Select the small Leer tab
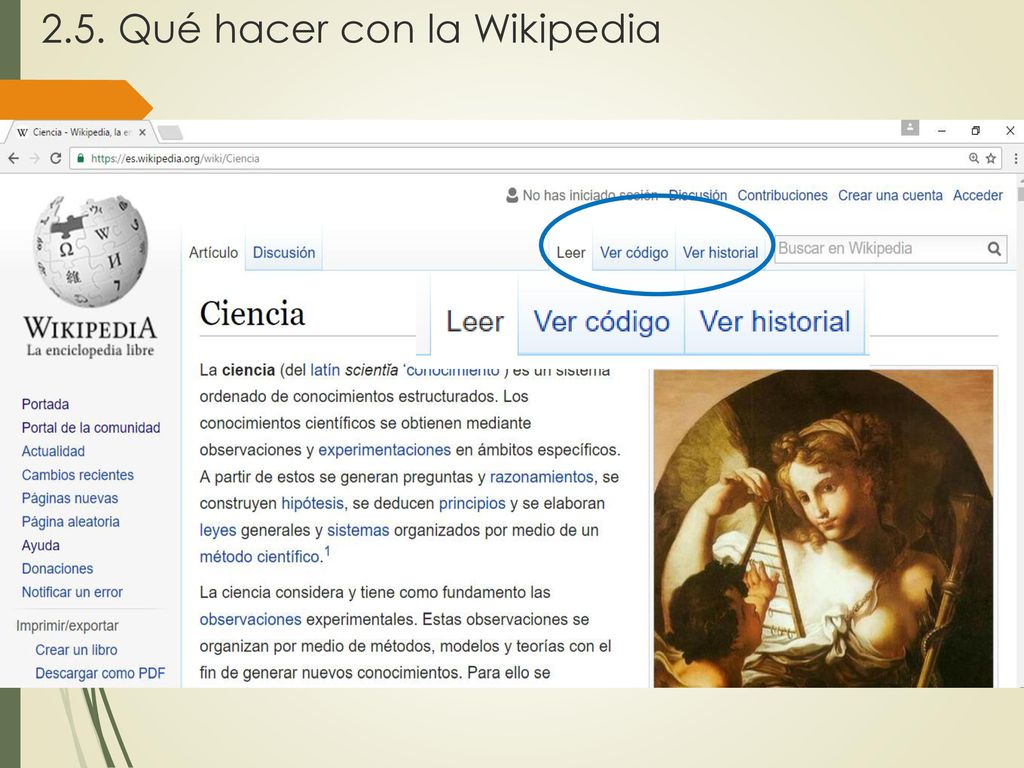1024x768 pixels. [570, 252]
